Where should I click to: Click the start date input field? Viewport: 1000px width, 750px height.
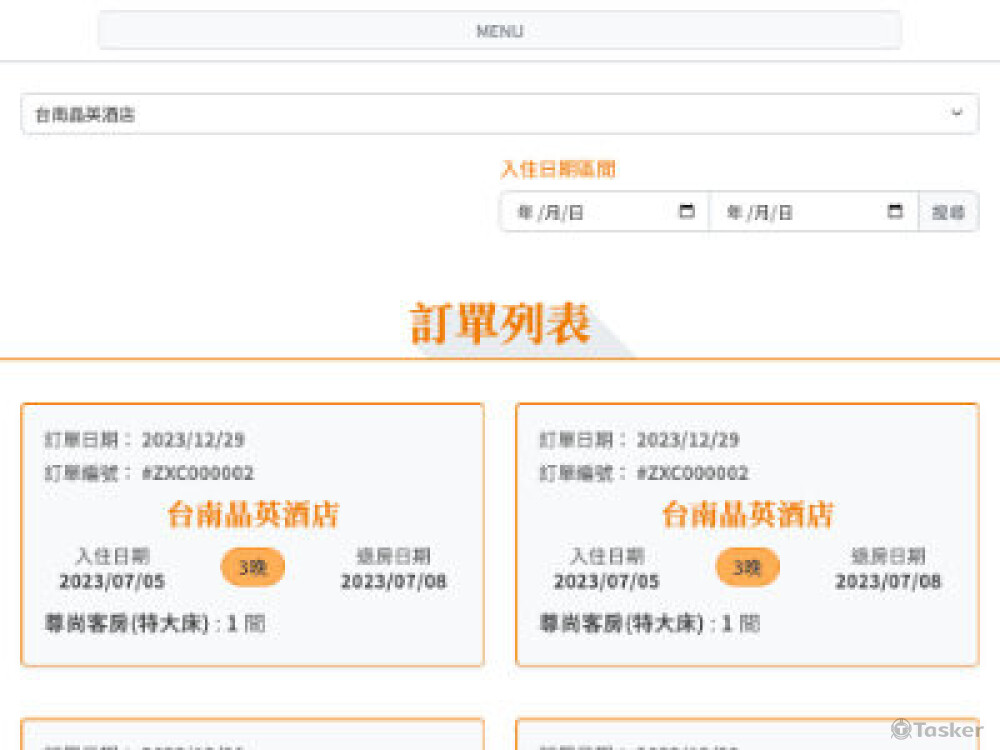pyautogui.click(x=605, y=212)
